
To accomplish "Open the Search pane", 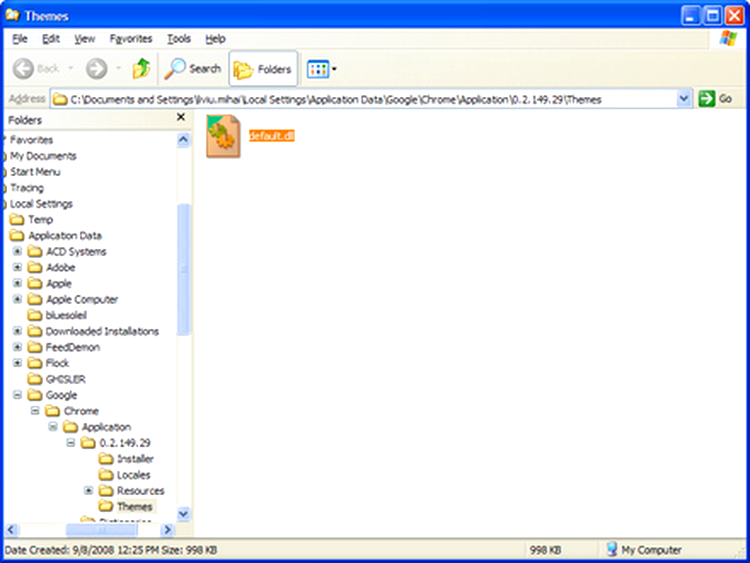I will pos(193,68).
